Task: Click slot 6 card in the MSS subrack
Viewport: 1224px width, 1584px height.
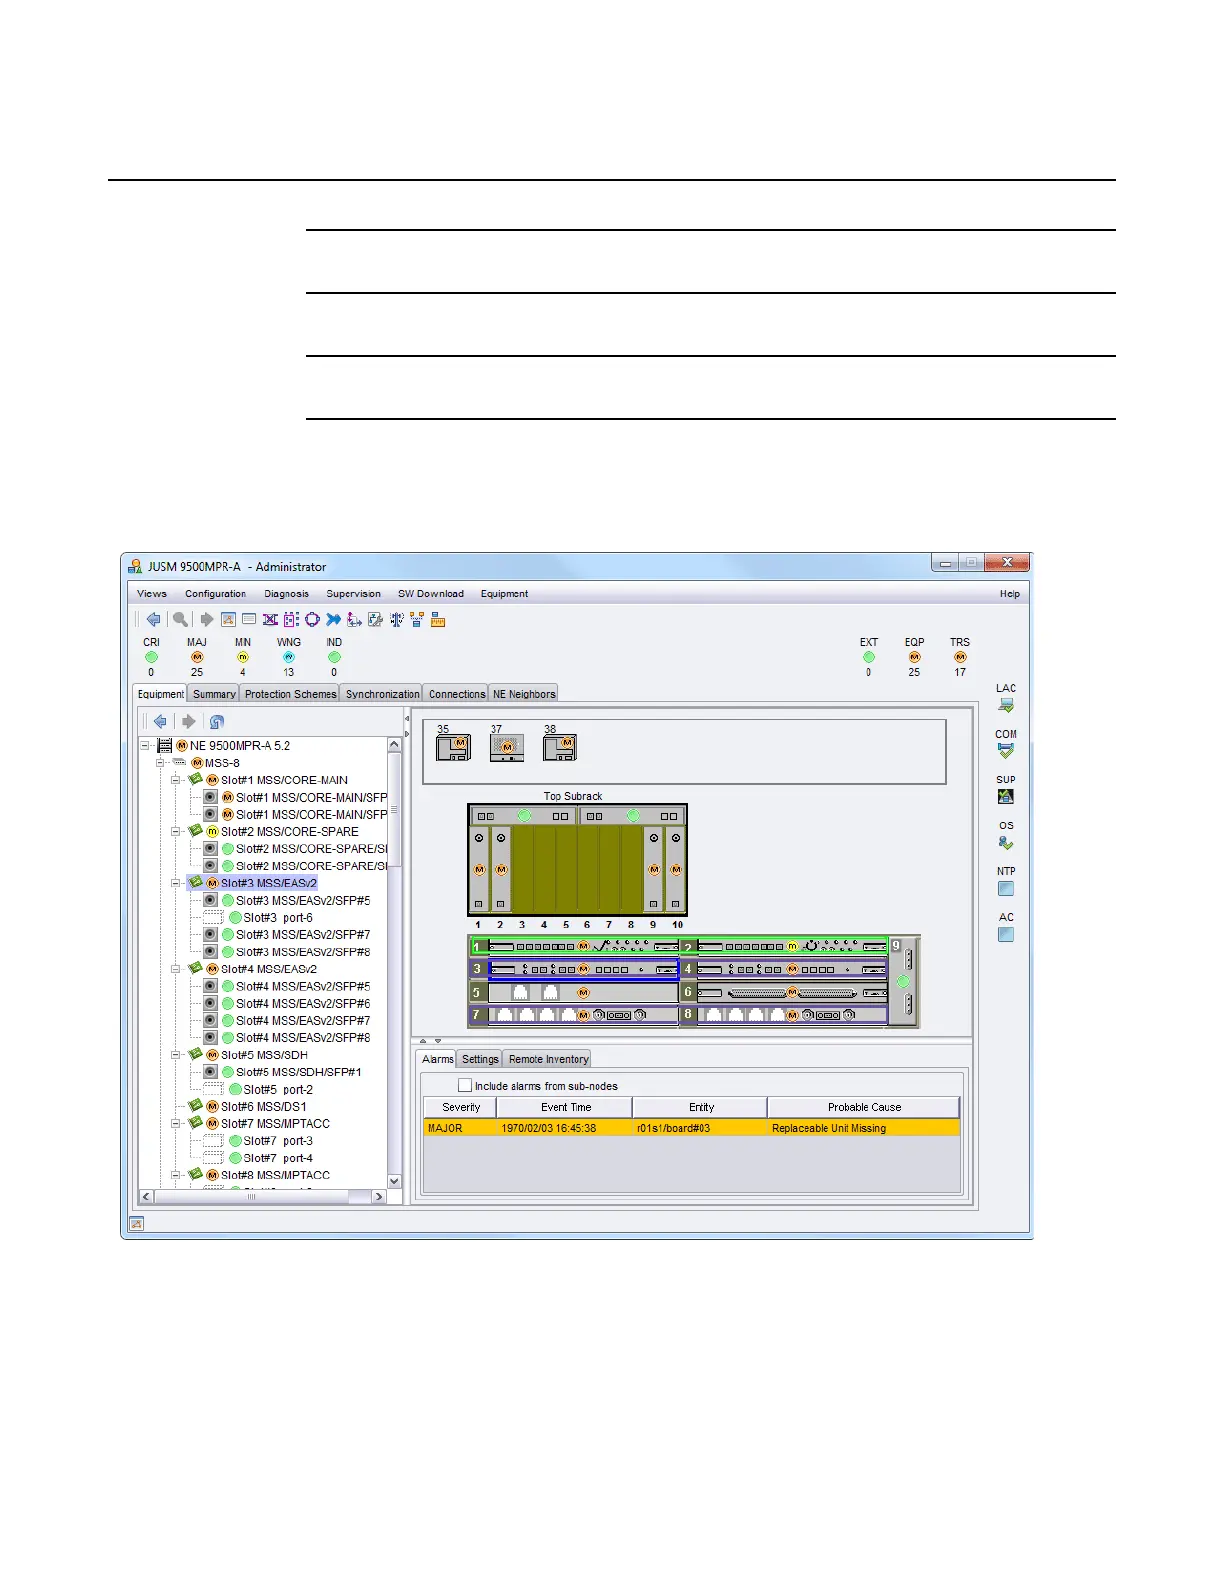Action: [x=784, y=993]
